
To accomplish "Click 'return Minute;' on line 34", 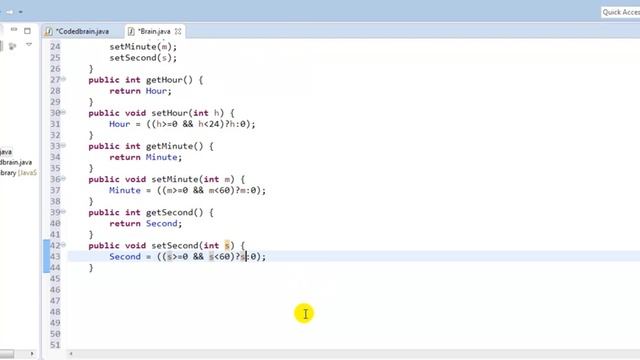I will coord(146,157).
